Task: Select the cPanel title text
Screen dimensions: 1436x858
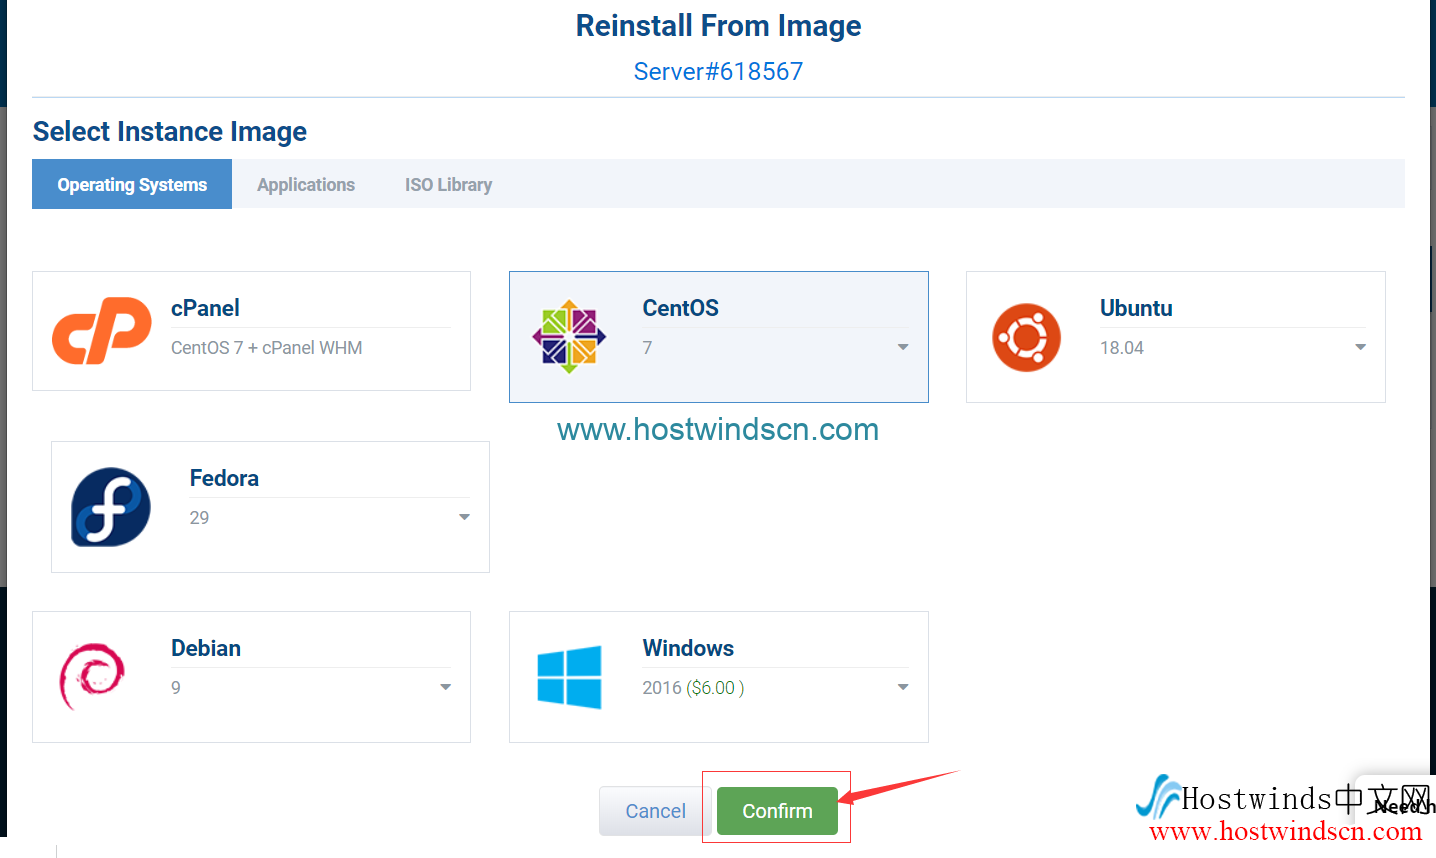Action: 205,308
